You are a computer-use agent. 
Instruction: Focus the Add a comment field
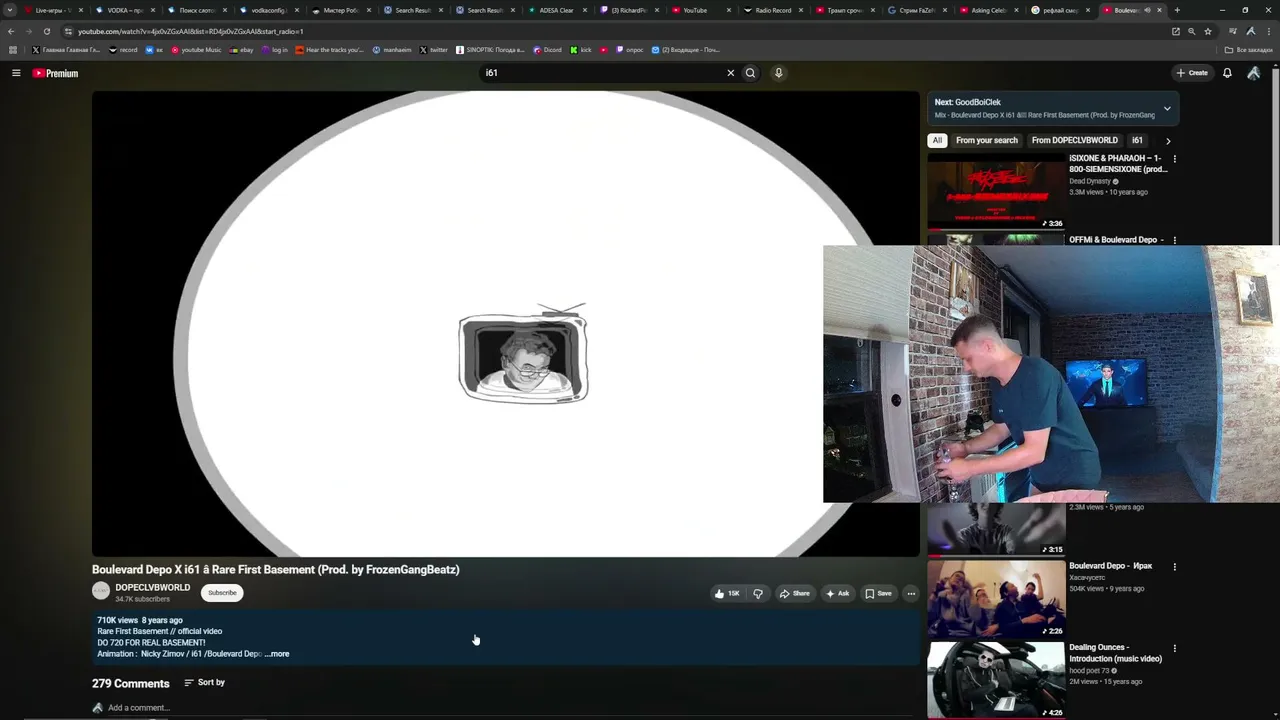click(x=139, y=708)
